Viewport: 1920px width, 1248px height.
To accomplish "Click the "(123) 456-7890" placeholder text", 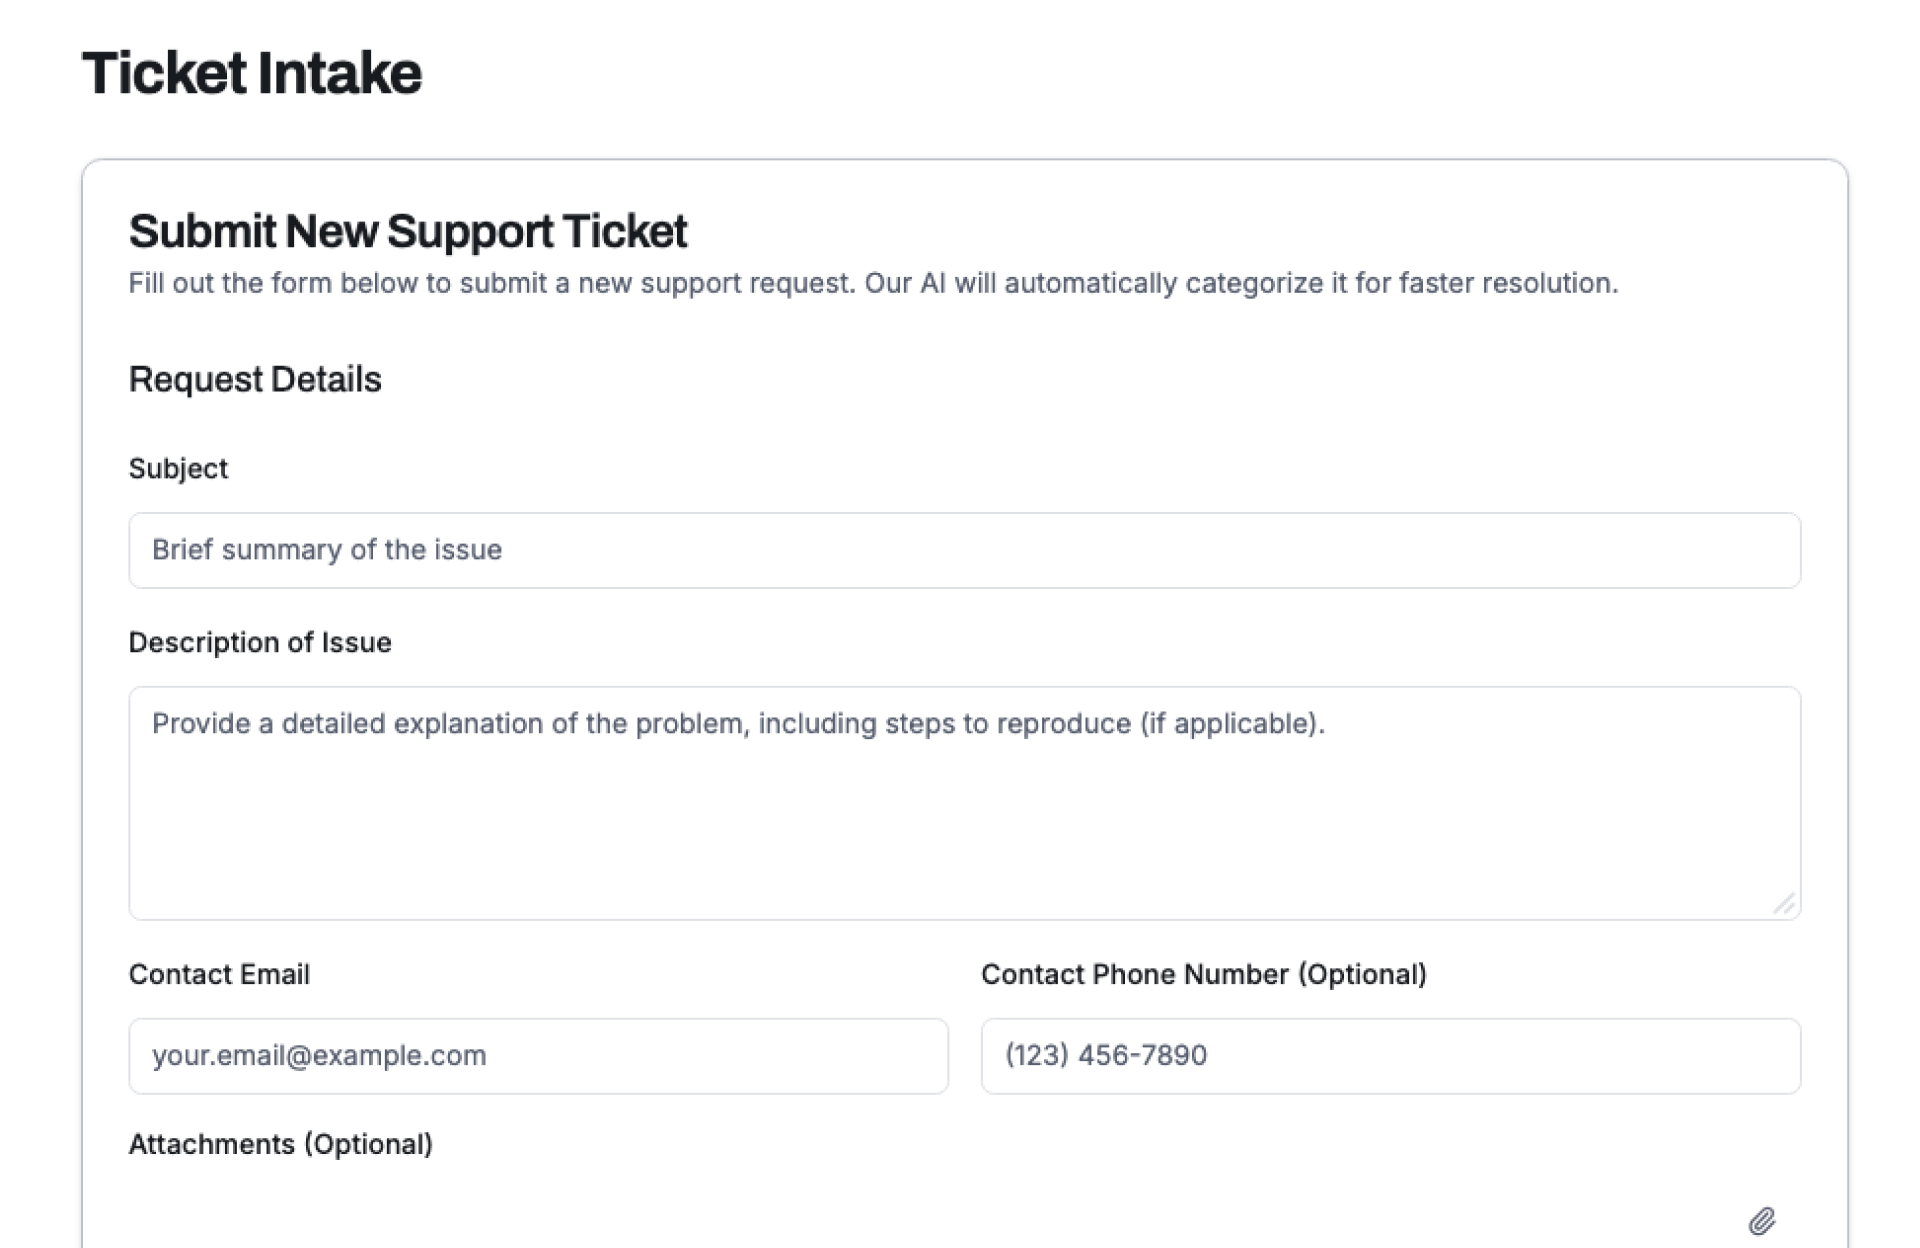I will point(1105,1055).
